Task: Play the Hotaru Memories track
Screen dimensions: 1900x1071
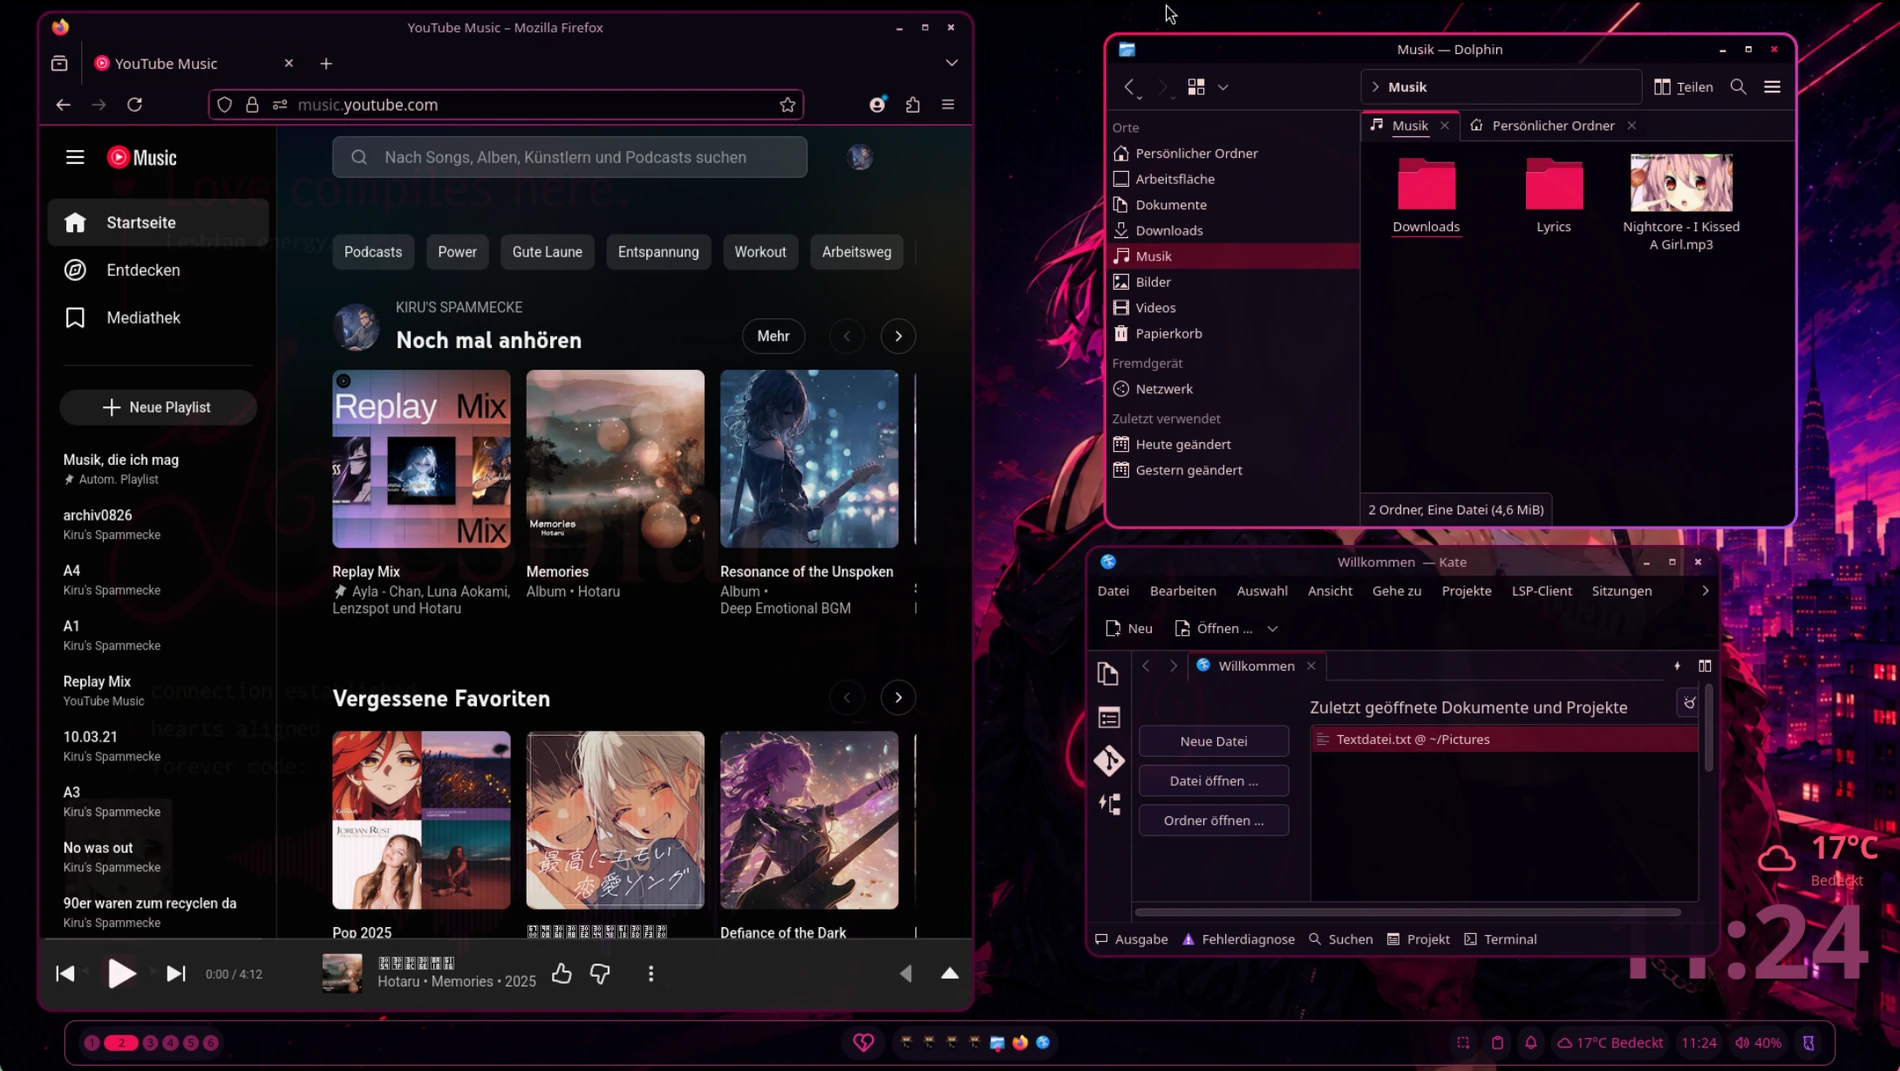Action: tap(121, 973)
